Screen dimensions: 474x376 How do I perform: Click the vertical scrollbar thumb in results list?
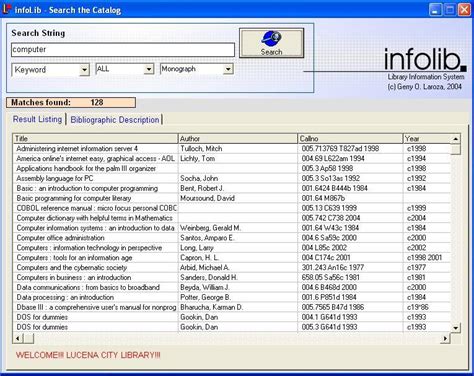[x=455, y=149]
